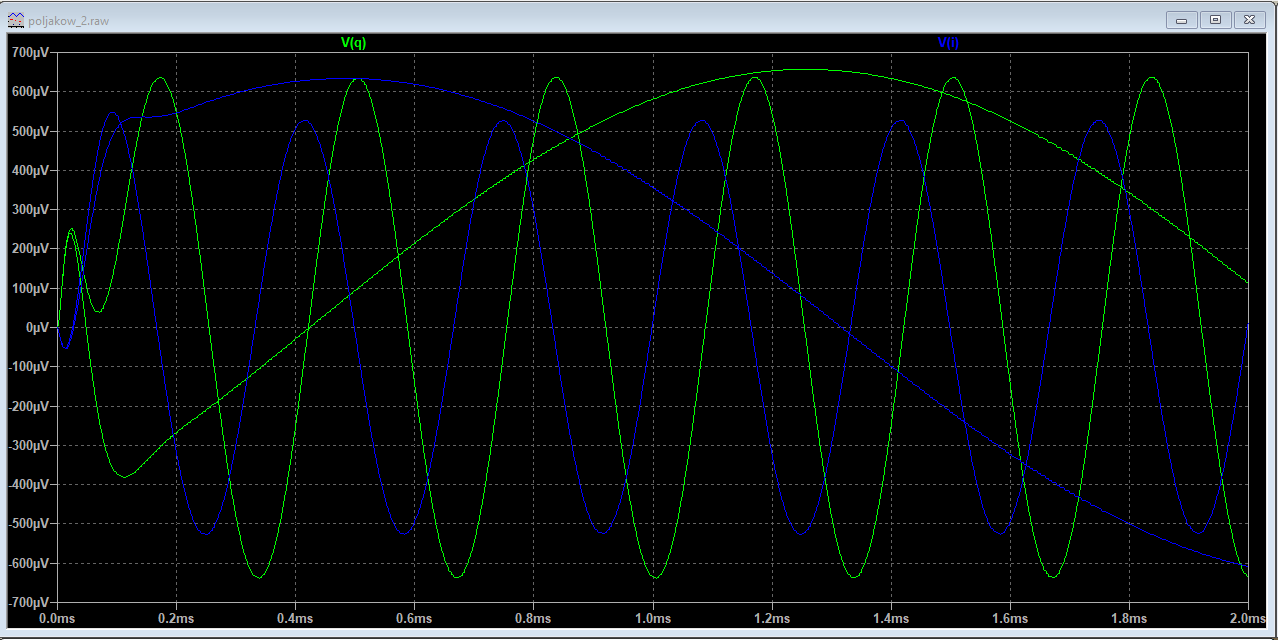Maximize the poljakow_2.raw waveform window

pyautogui.click(x=1215, y=19)
